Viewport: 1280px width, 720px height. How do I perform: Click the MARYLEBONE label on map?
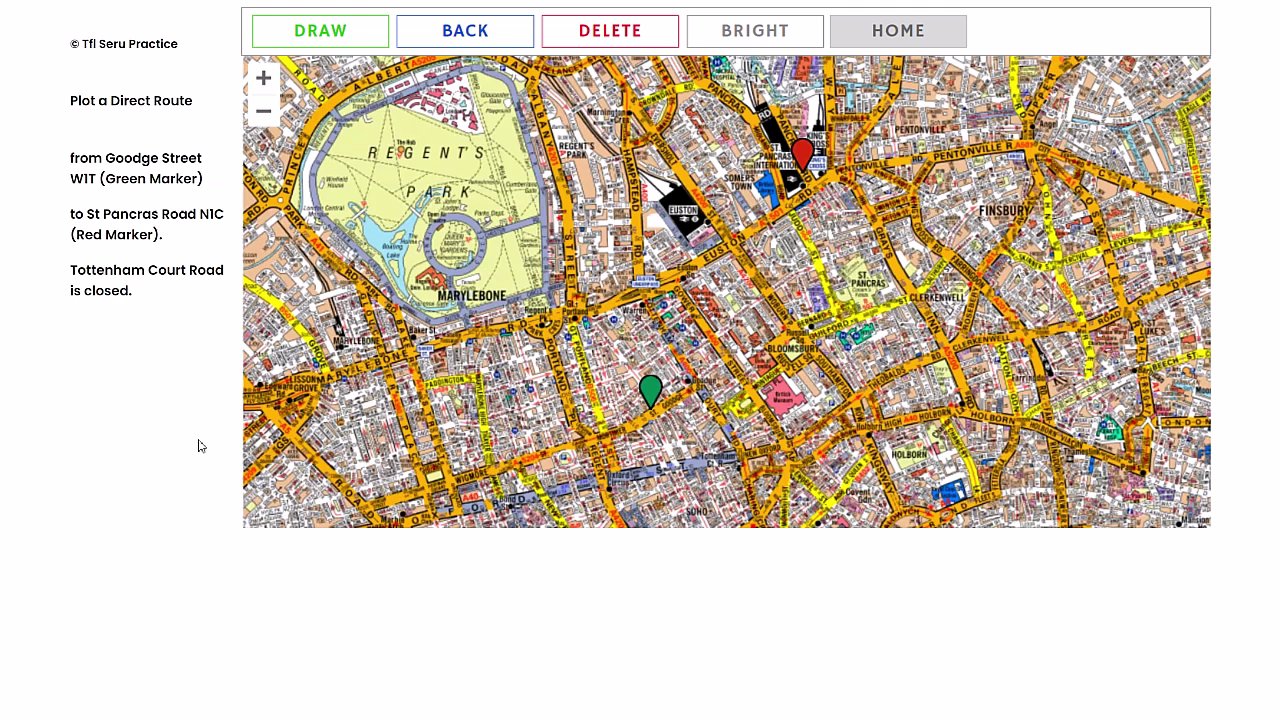pos(472,296)
